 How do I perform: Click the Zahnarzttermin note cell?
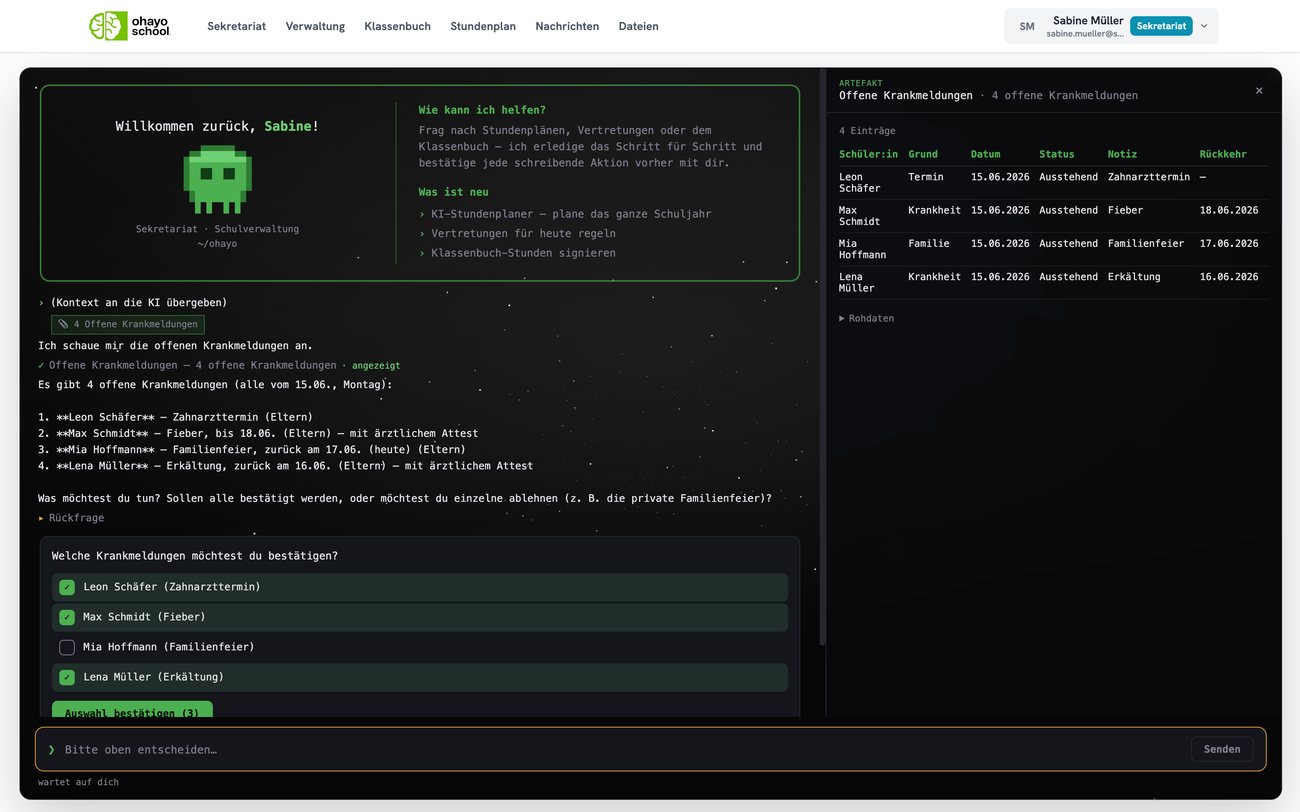1149,177
